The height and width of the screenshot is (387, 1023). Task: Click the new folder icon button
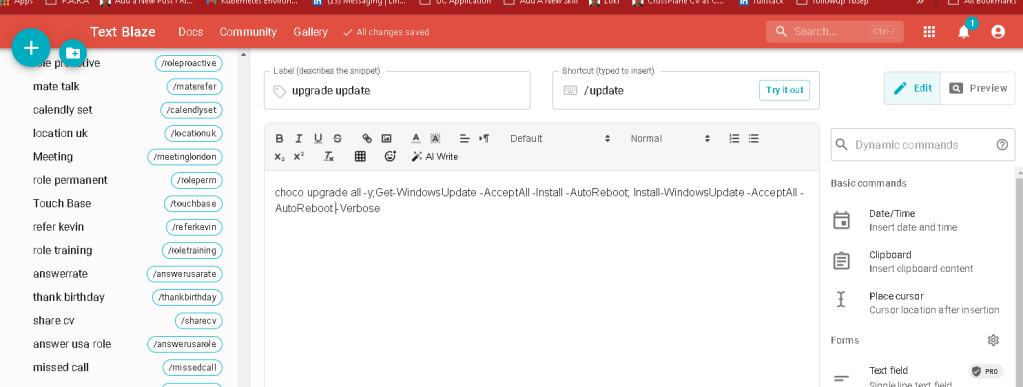coord(73,53)
